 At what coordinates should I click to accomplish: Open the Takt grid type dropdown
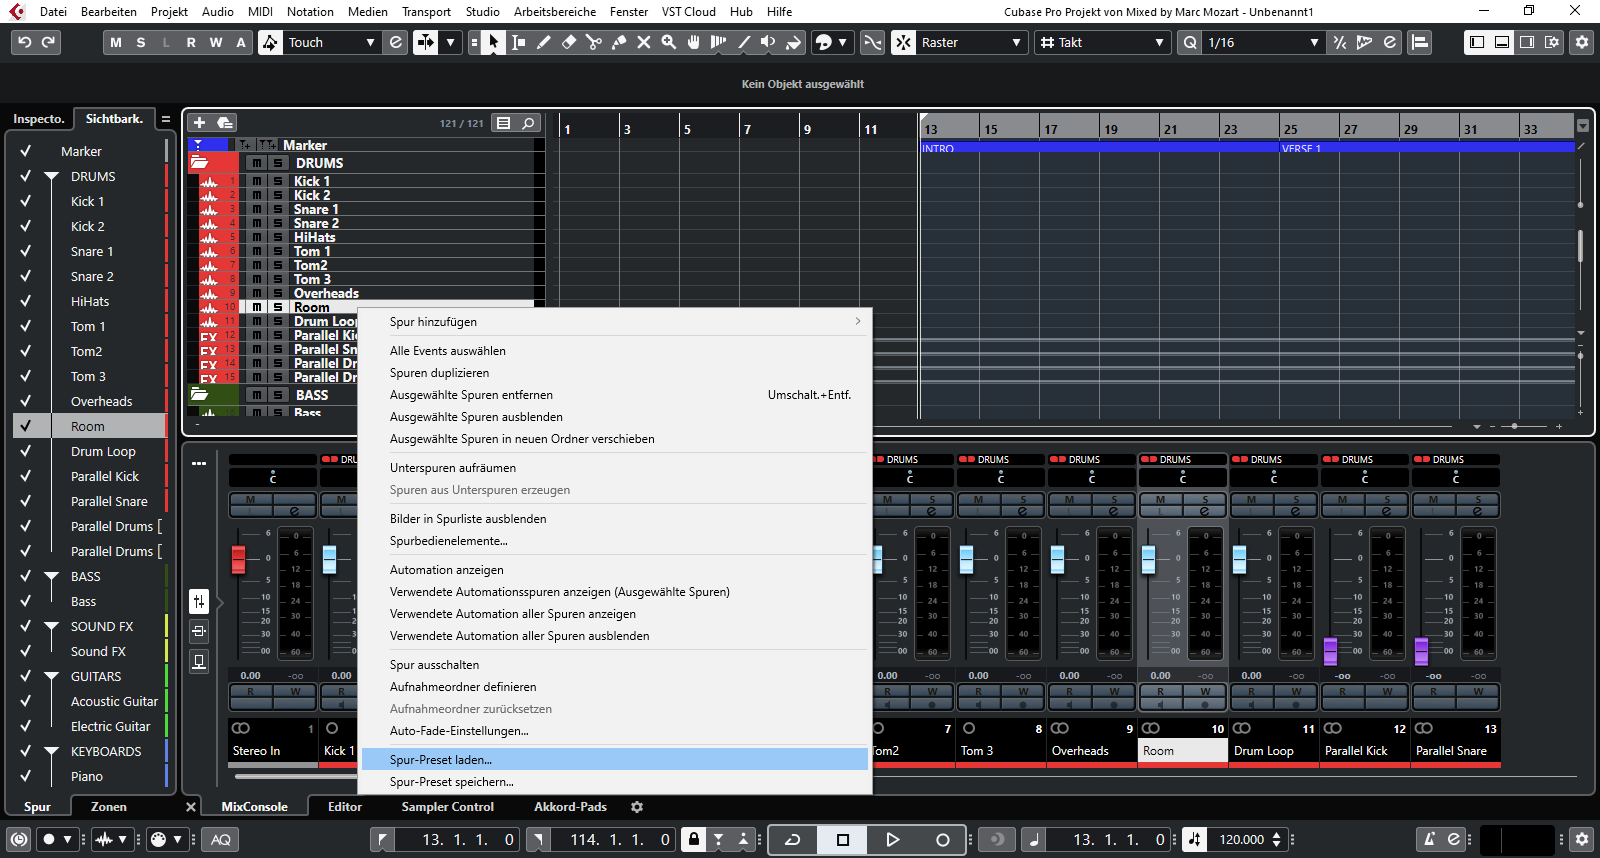1102,42
